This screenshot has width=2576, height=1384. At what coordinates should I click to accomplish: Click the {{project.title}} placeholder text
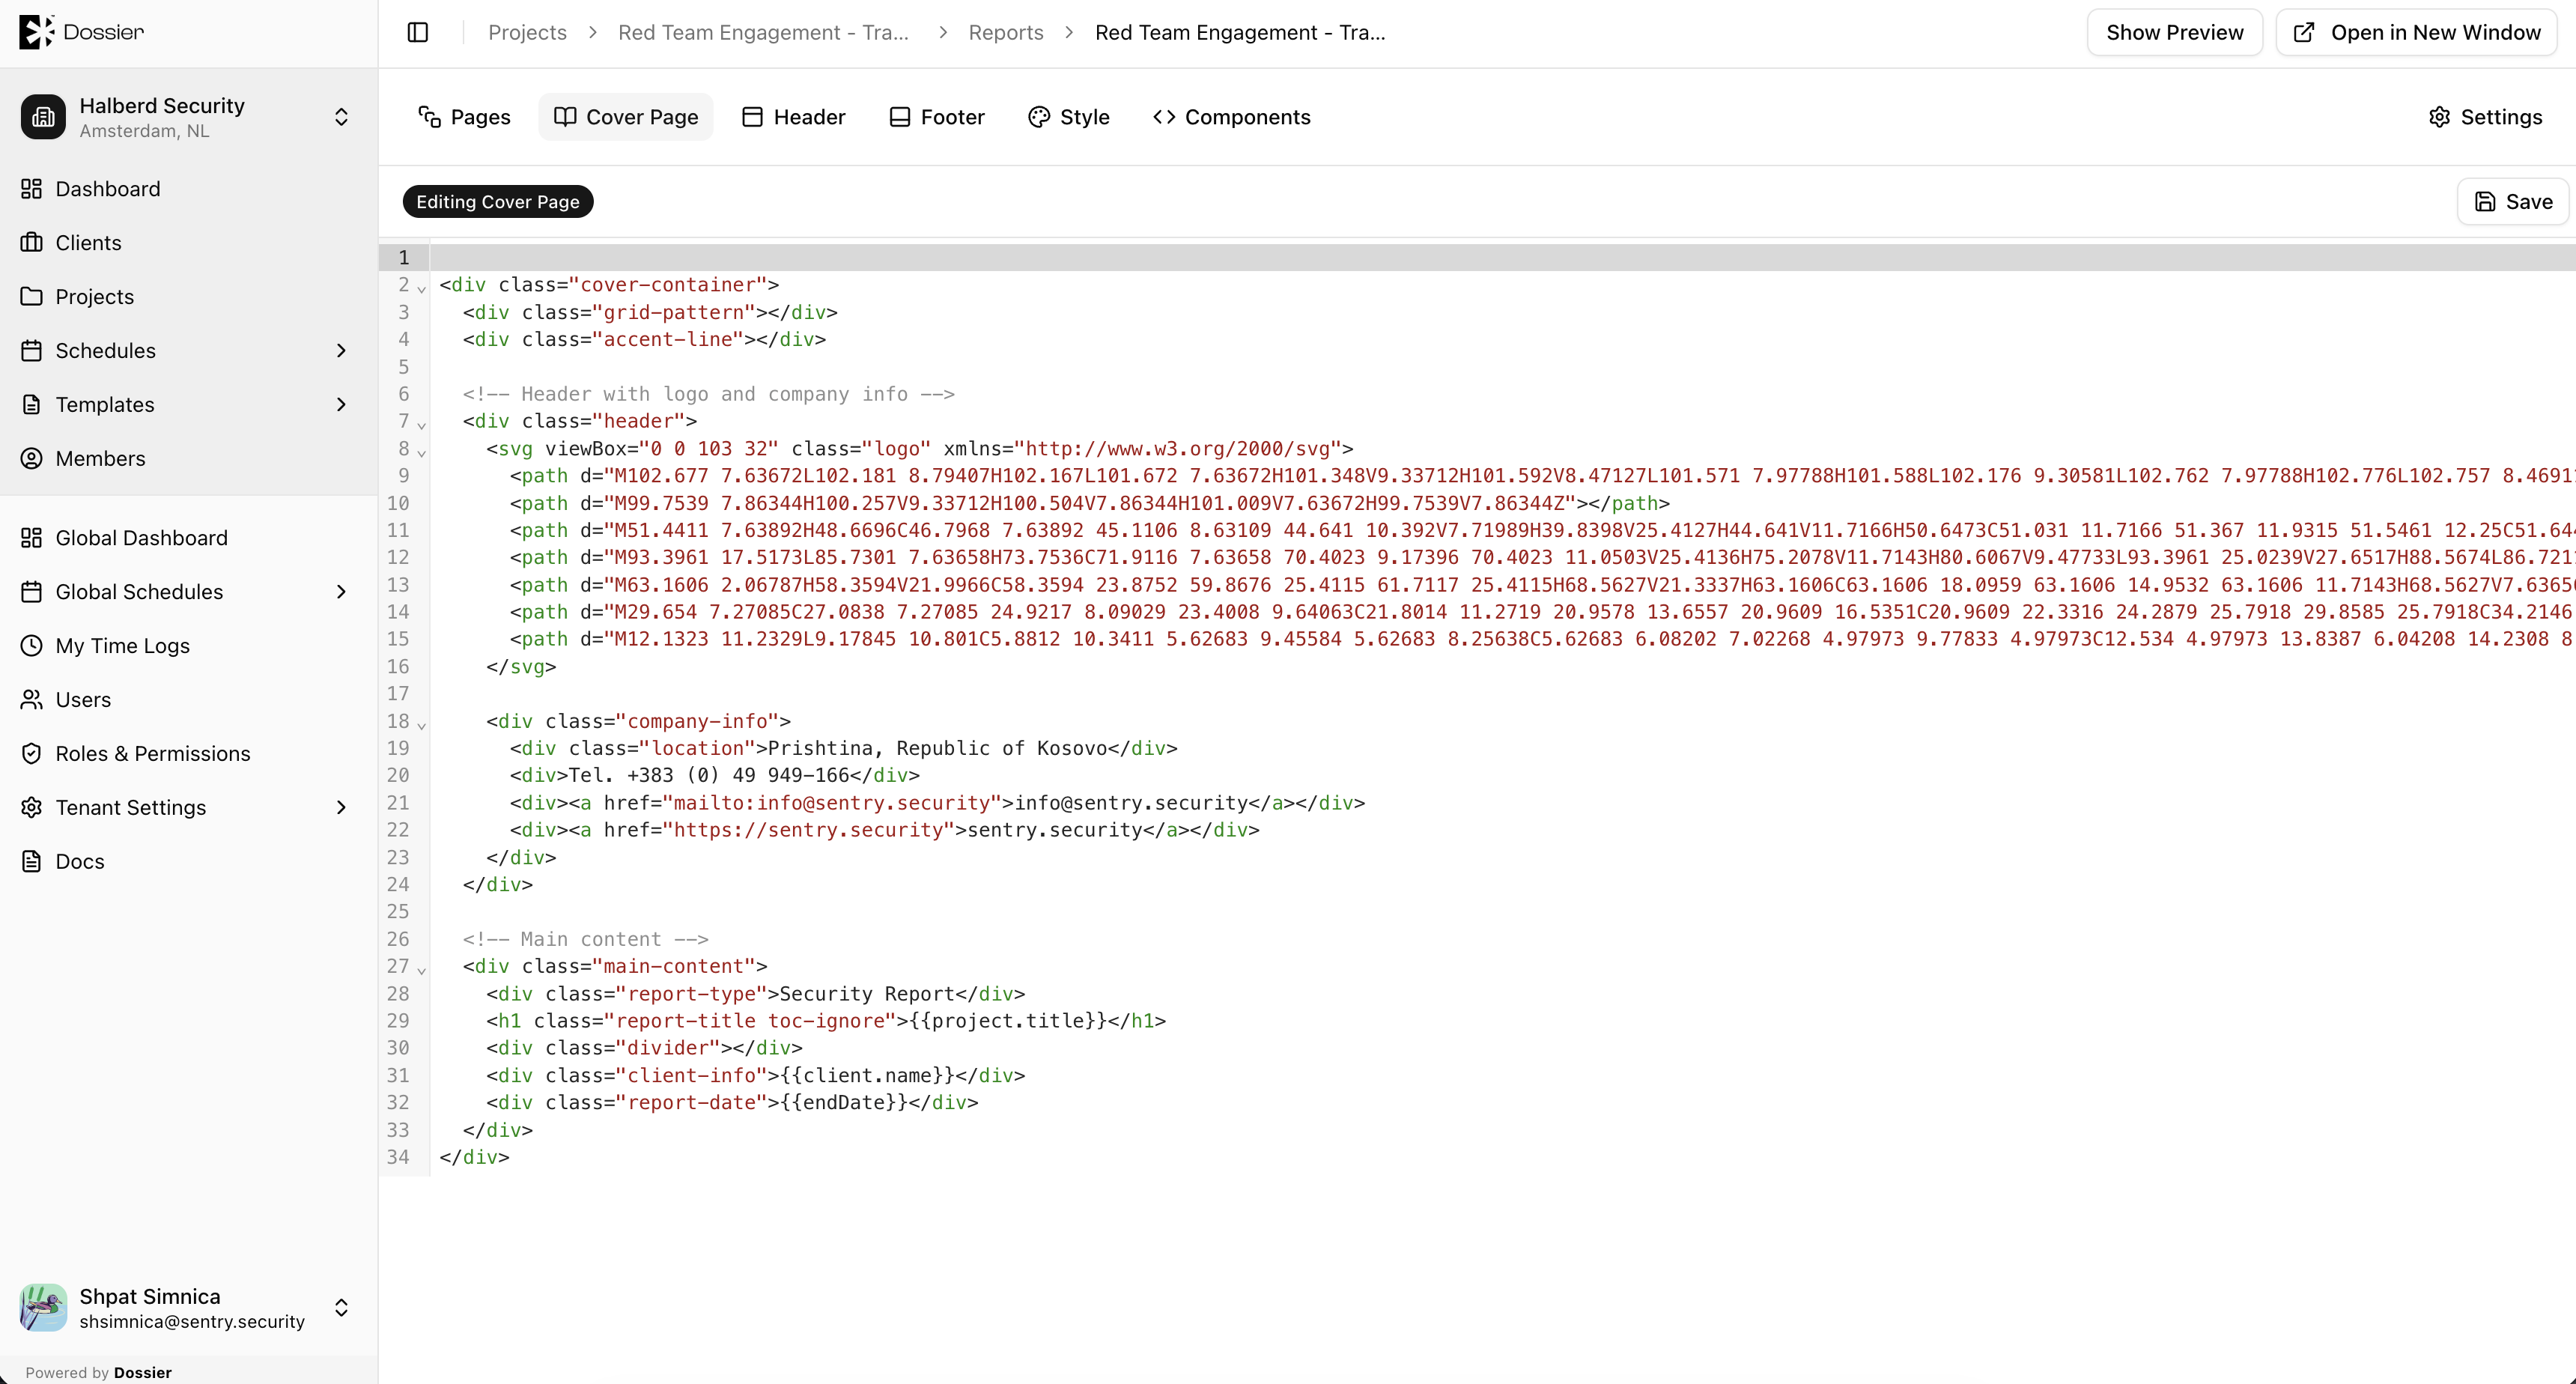tap(1008, 1021)
